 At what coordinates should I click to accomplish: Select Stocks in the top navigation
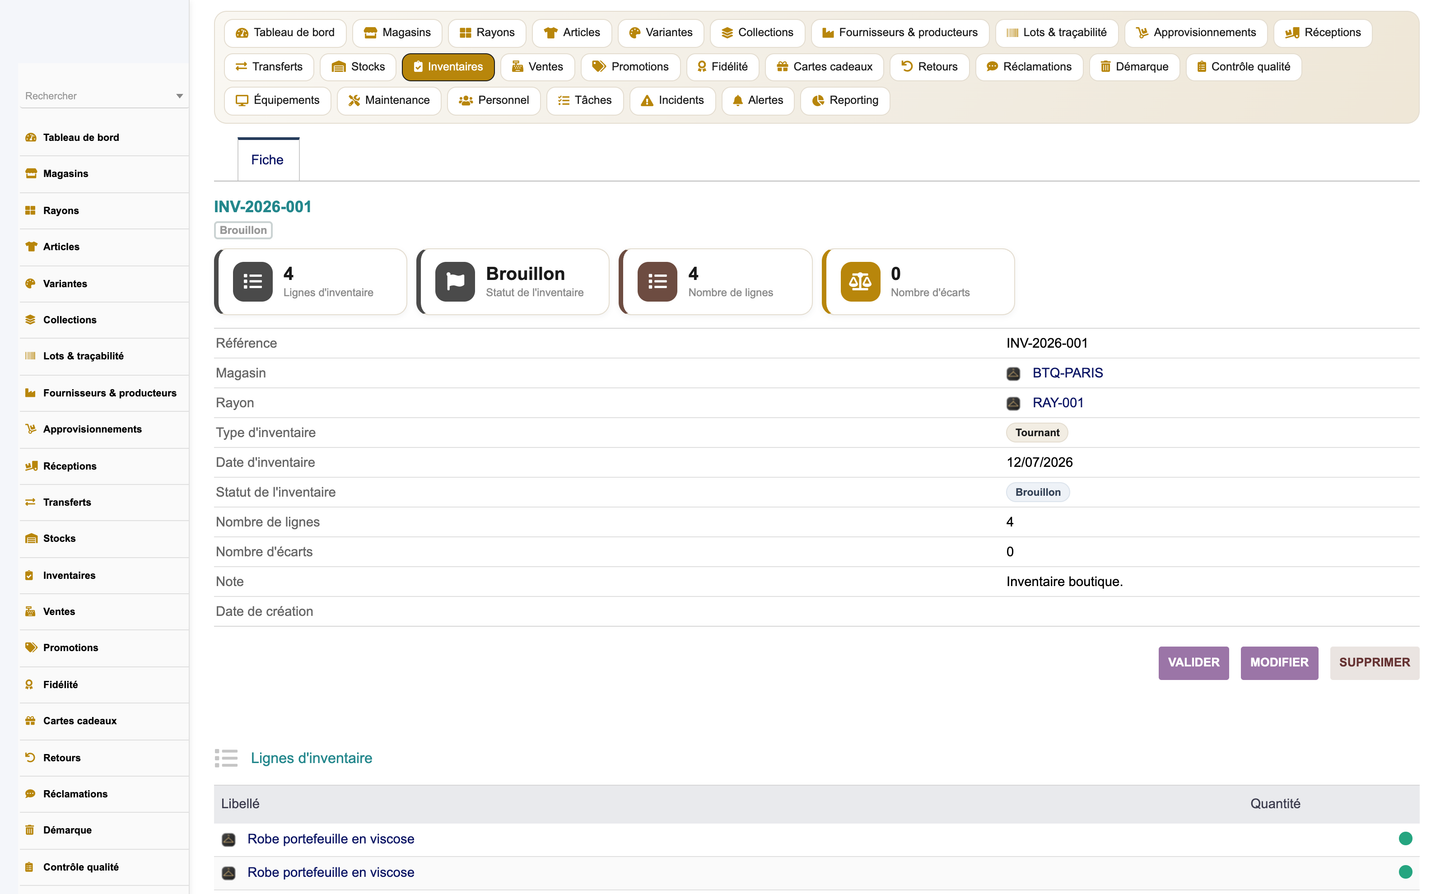pyautogui.click(x=358, y=67)
